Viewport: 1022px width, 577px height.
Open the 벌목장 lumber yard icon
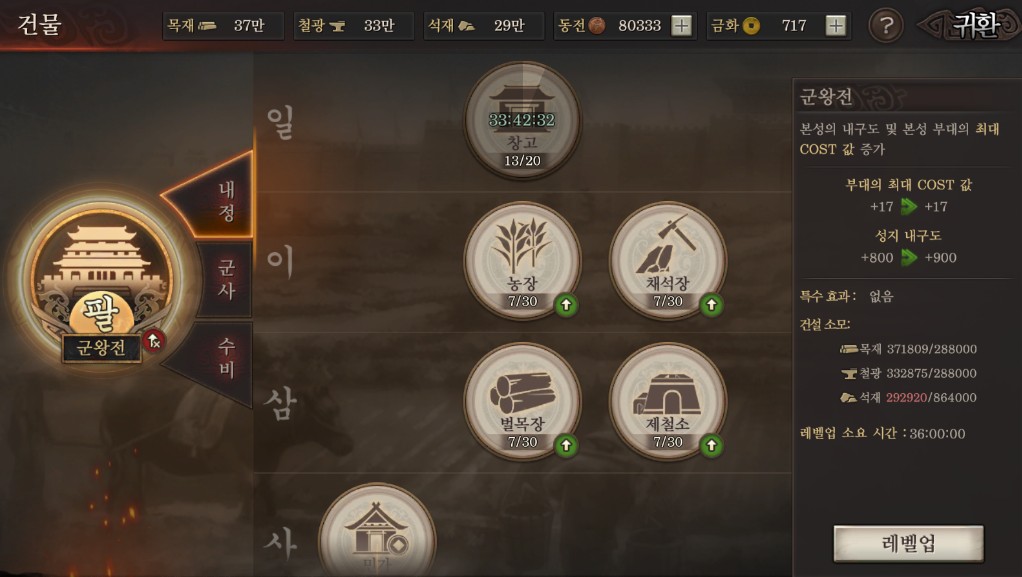pyautogui.click(x=522, y=401)
